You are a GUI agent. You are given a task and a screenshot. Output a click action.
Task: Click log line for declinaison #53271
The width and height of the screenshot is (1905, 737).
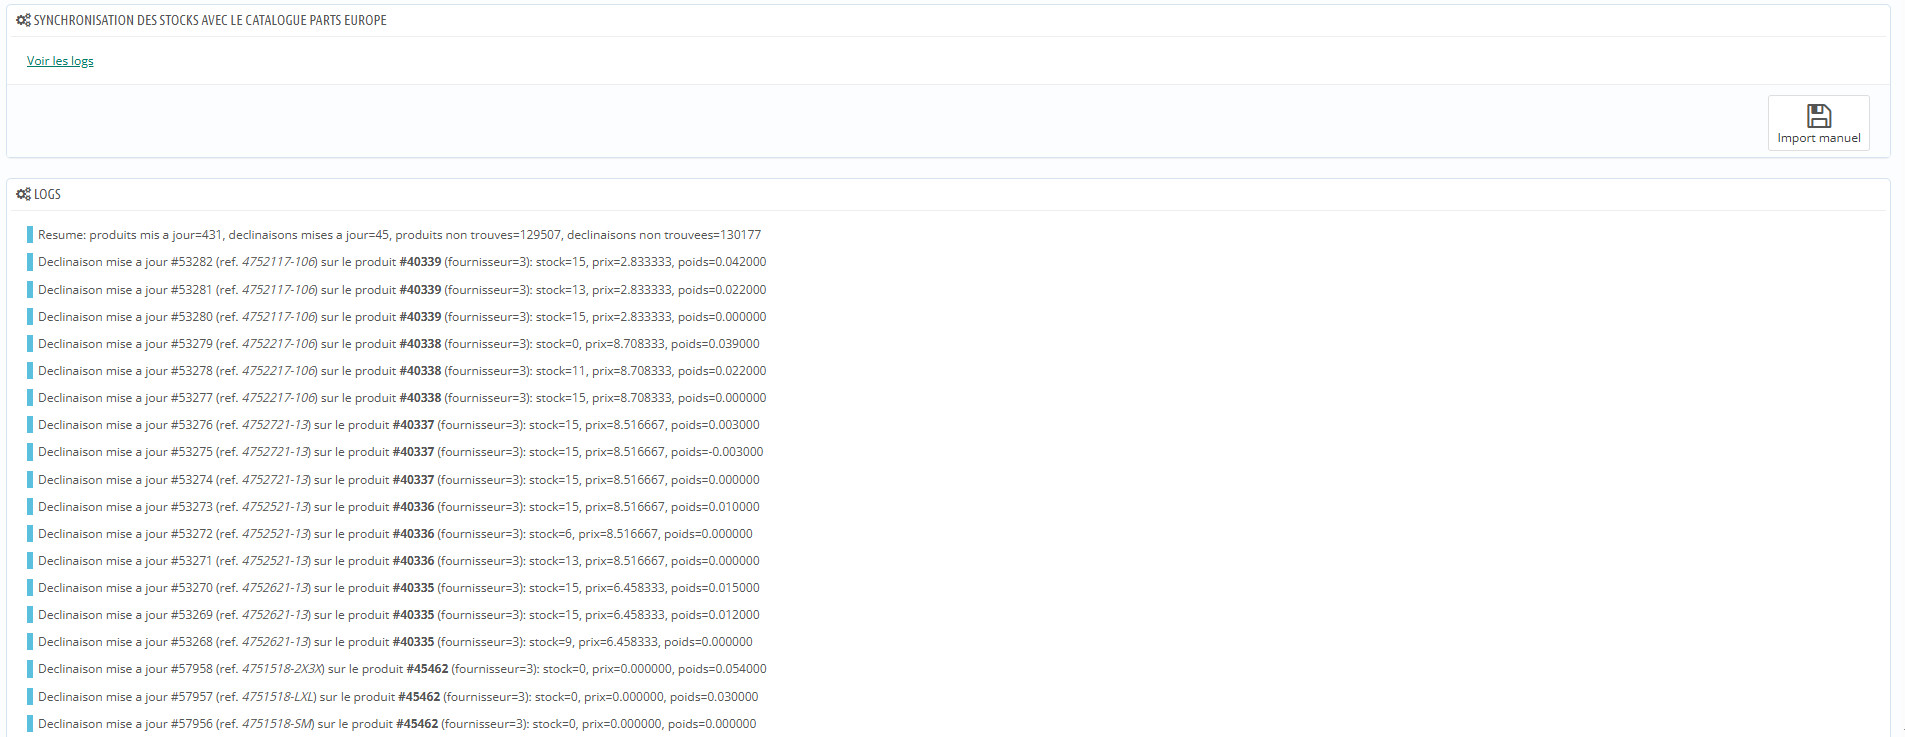point(399,561)
